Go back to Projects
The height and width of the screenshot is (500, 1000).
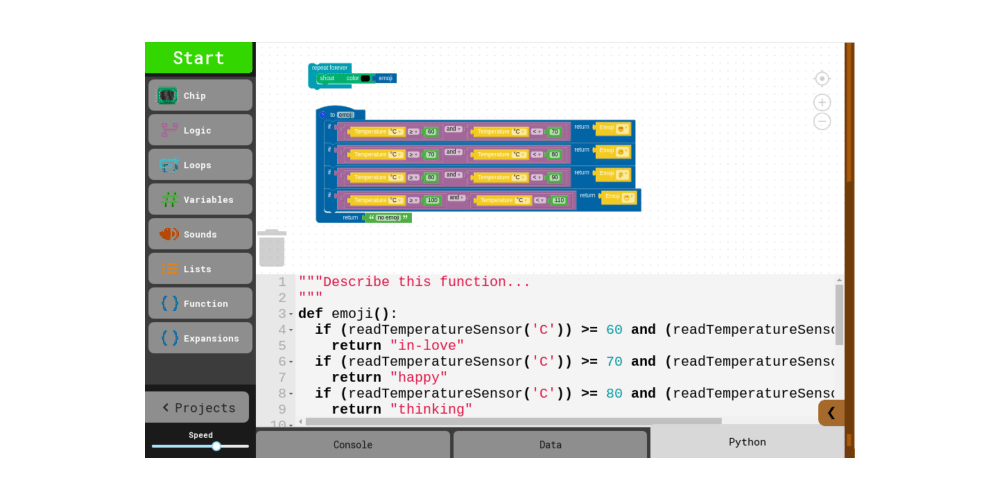199,407
